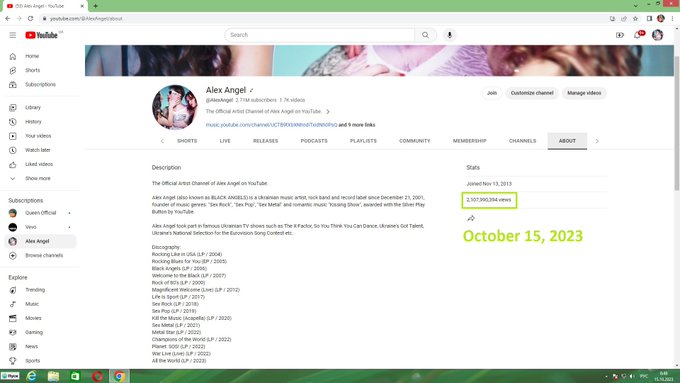Show earlier tabs with the left chevron
This screenshot has height=383, width=680.
[x=162, y=141]
